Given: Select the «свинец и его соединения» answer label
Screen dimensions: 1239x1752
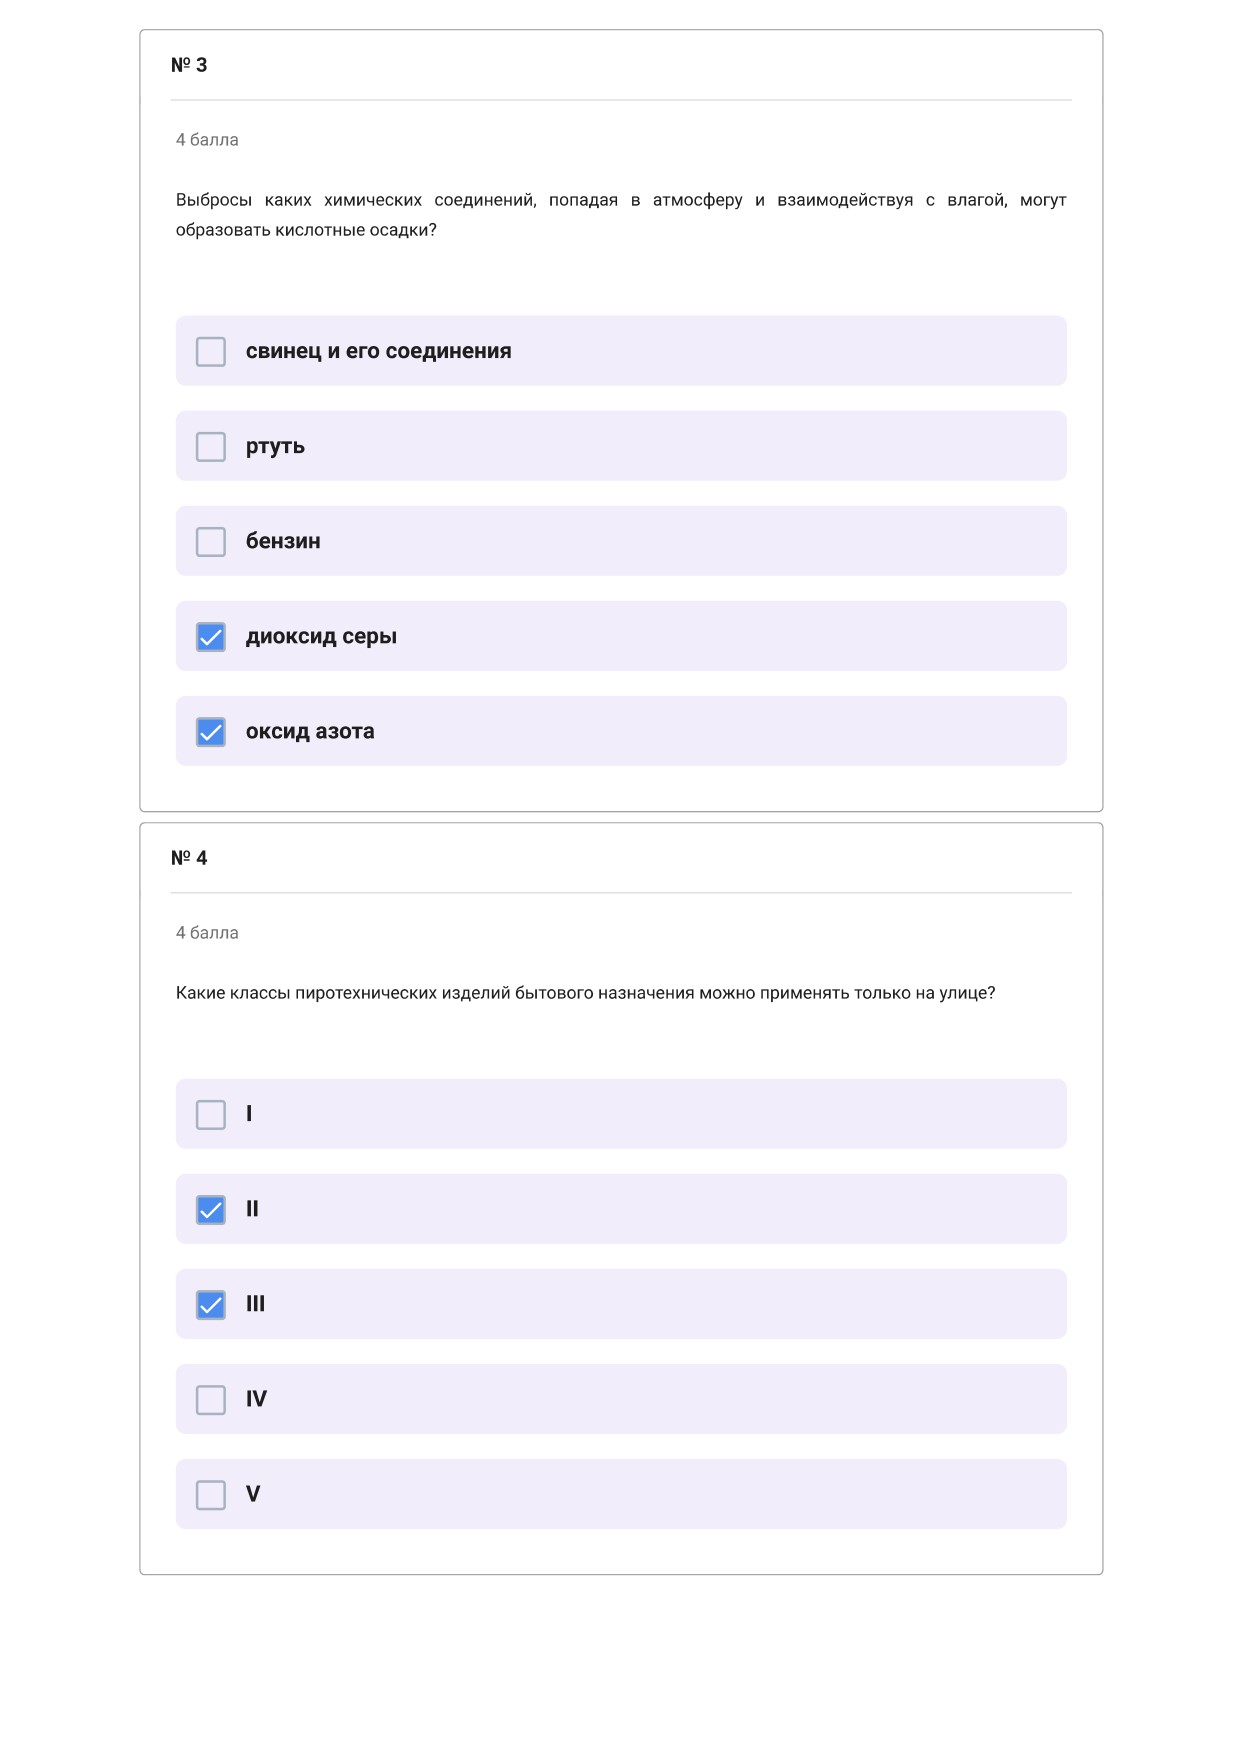Looking at the screenshot, I should [378, 351].
